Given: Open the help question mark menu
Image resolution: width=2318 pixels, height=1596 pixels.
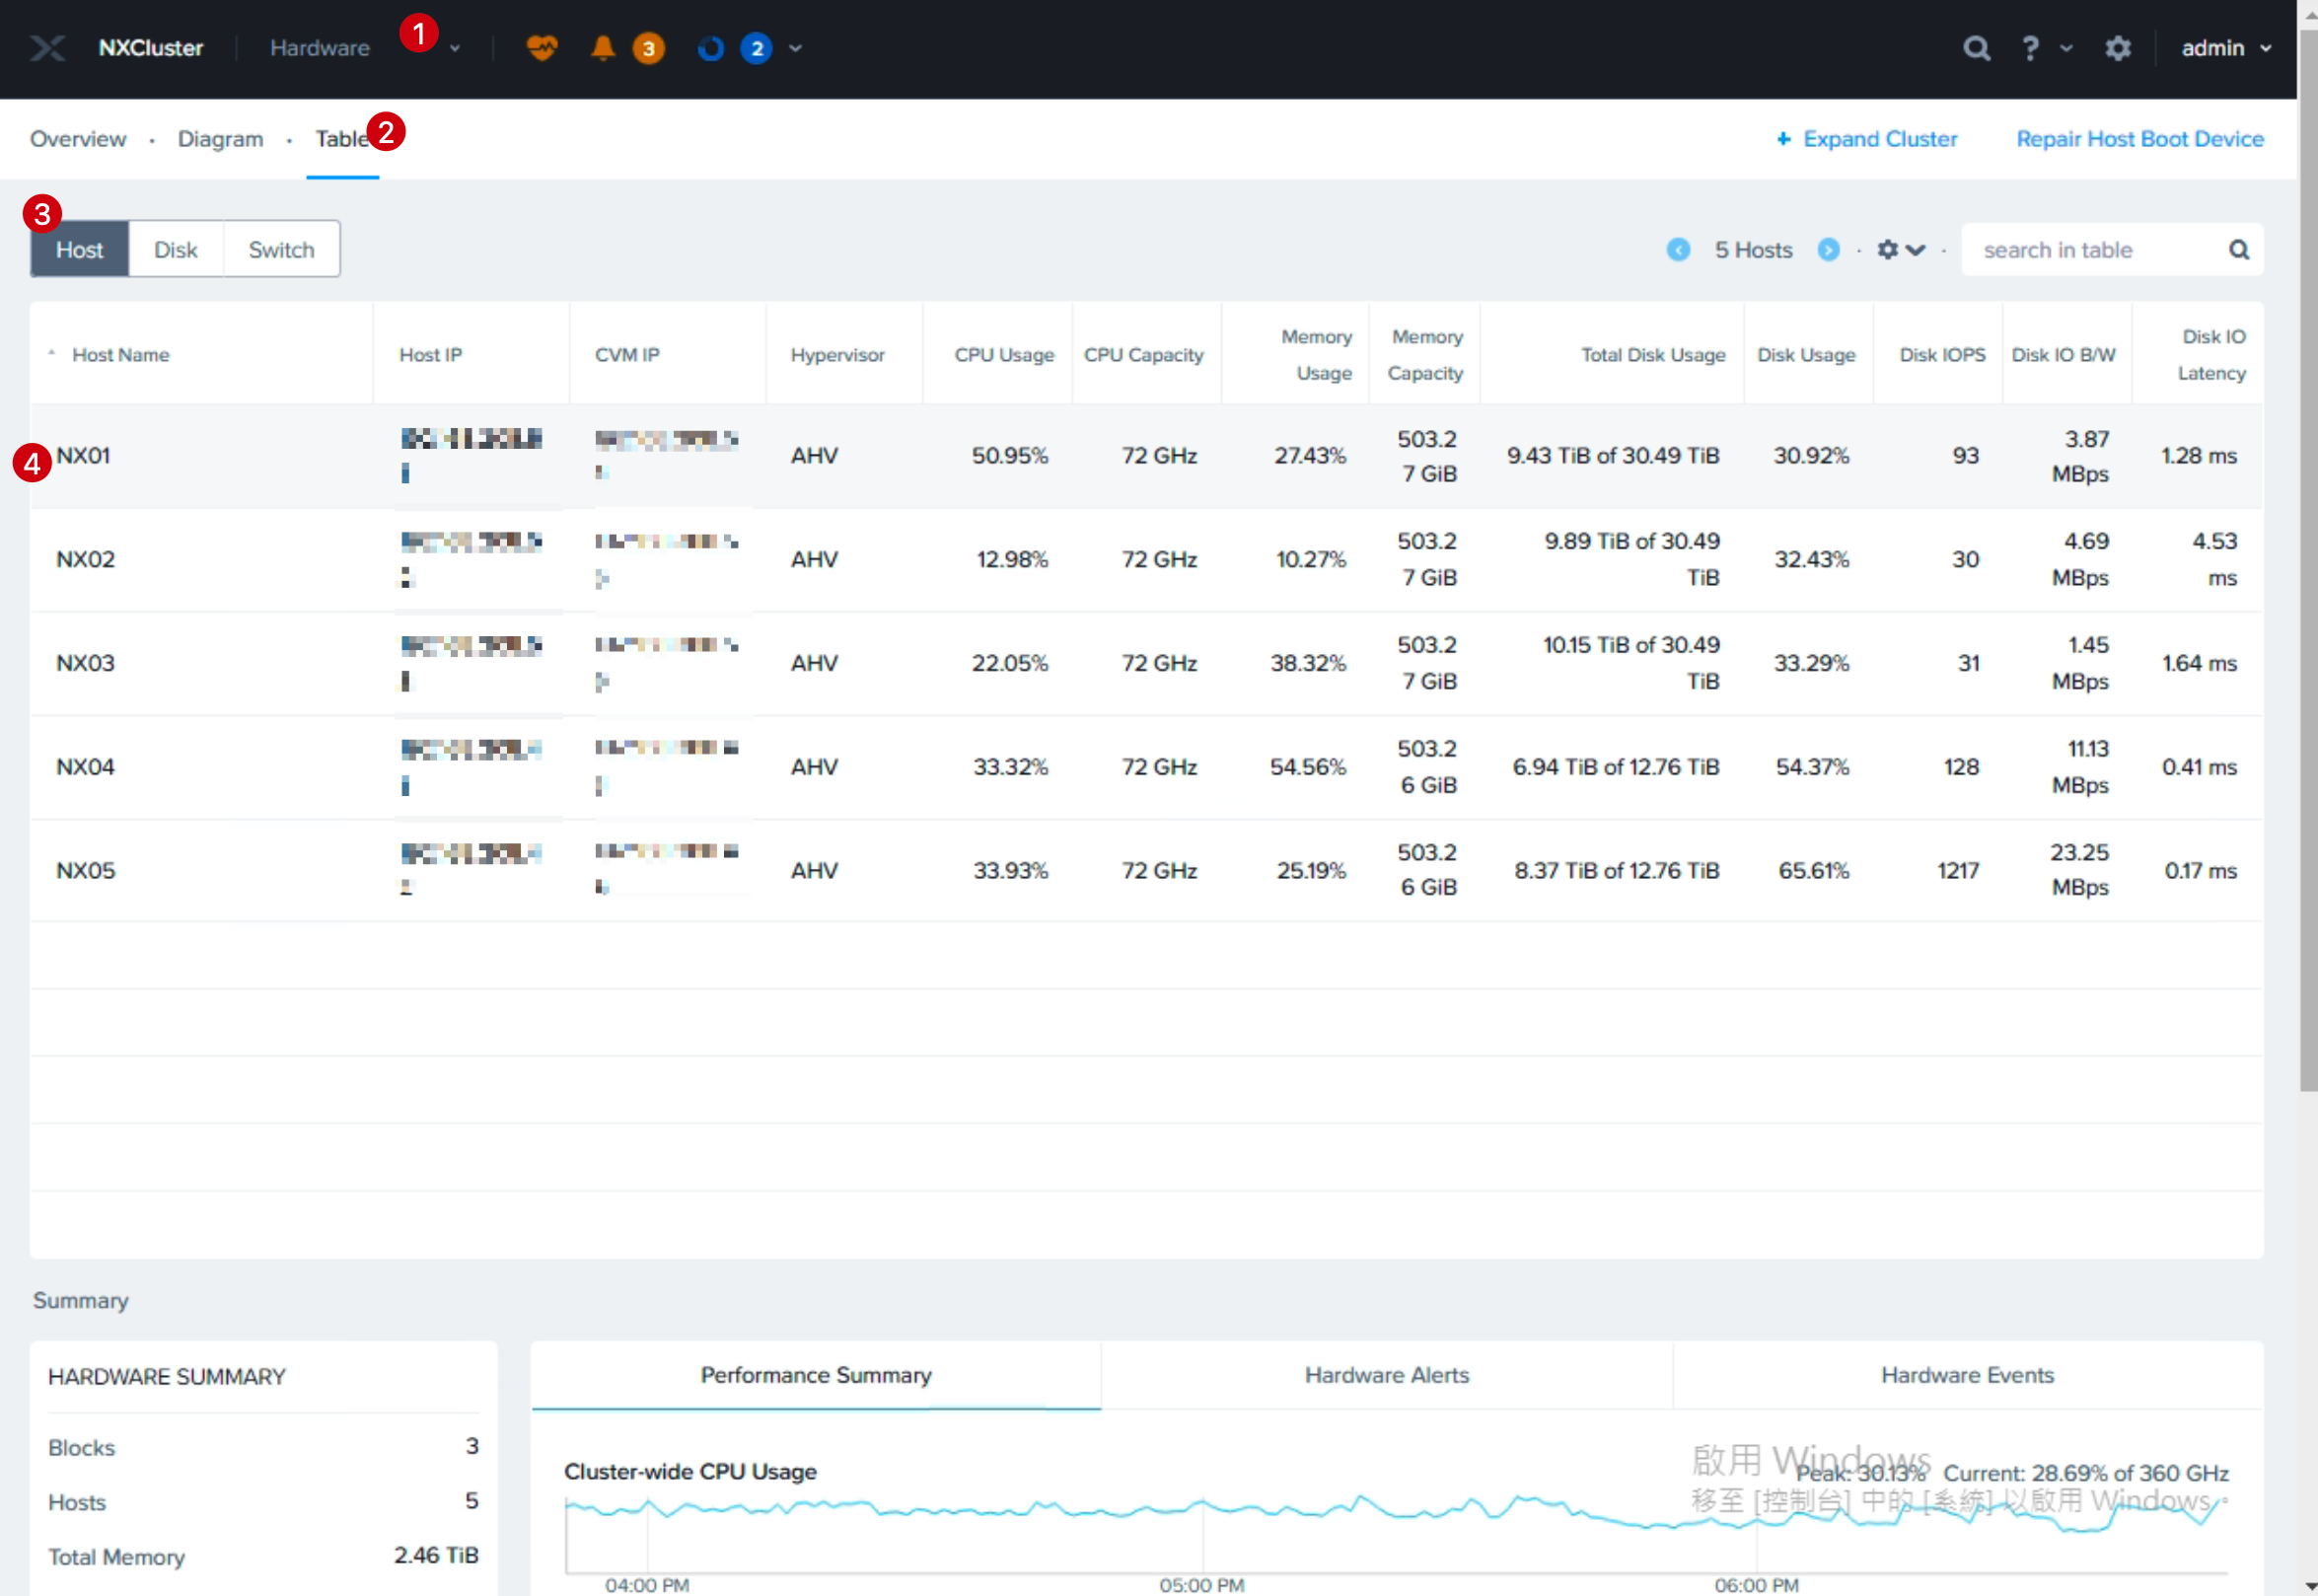Looking at the screenshot, I should coord(2030,48).
